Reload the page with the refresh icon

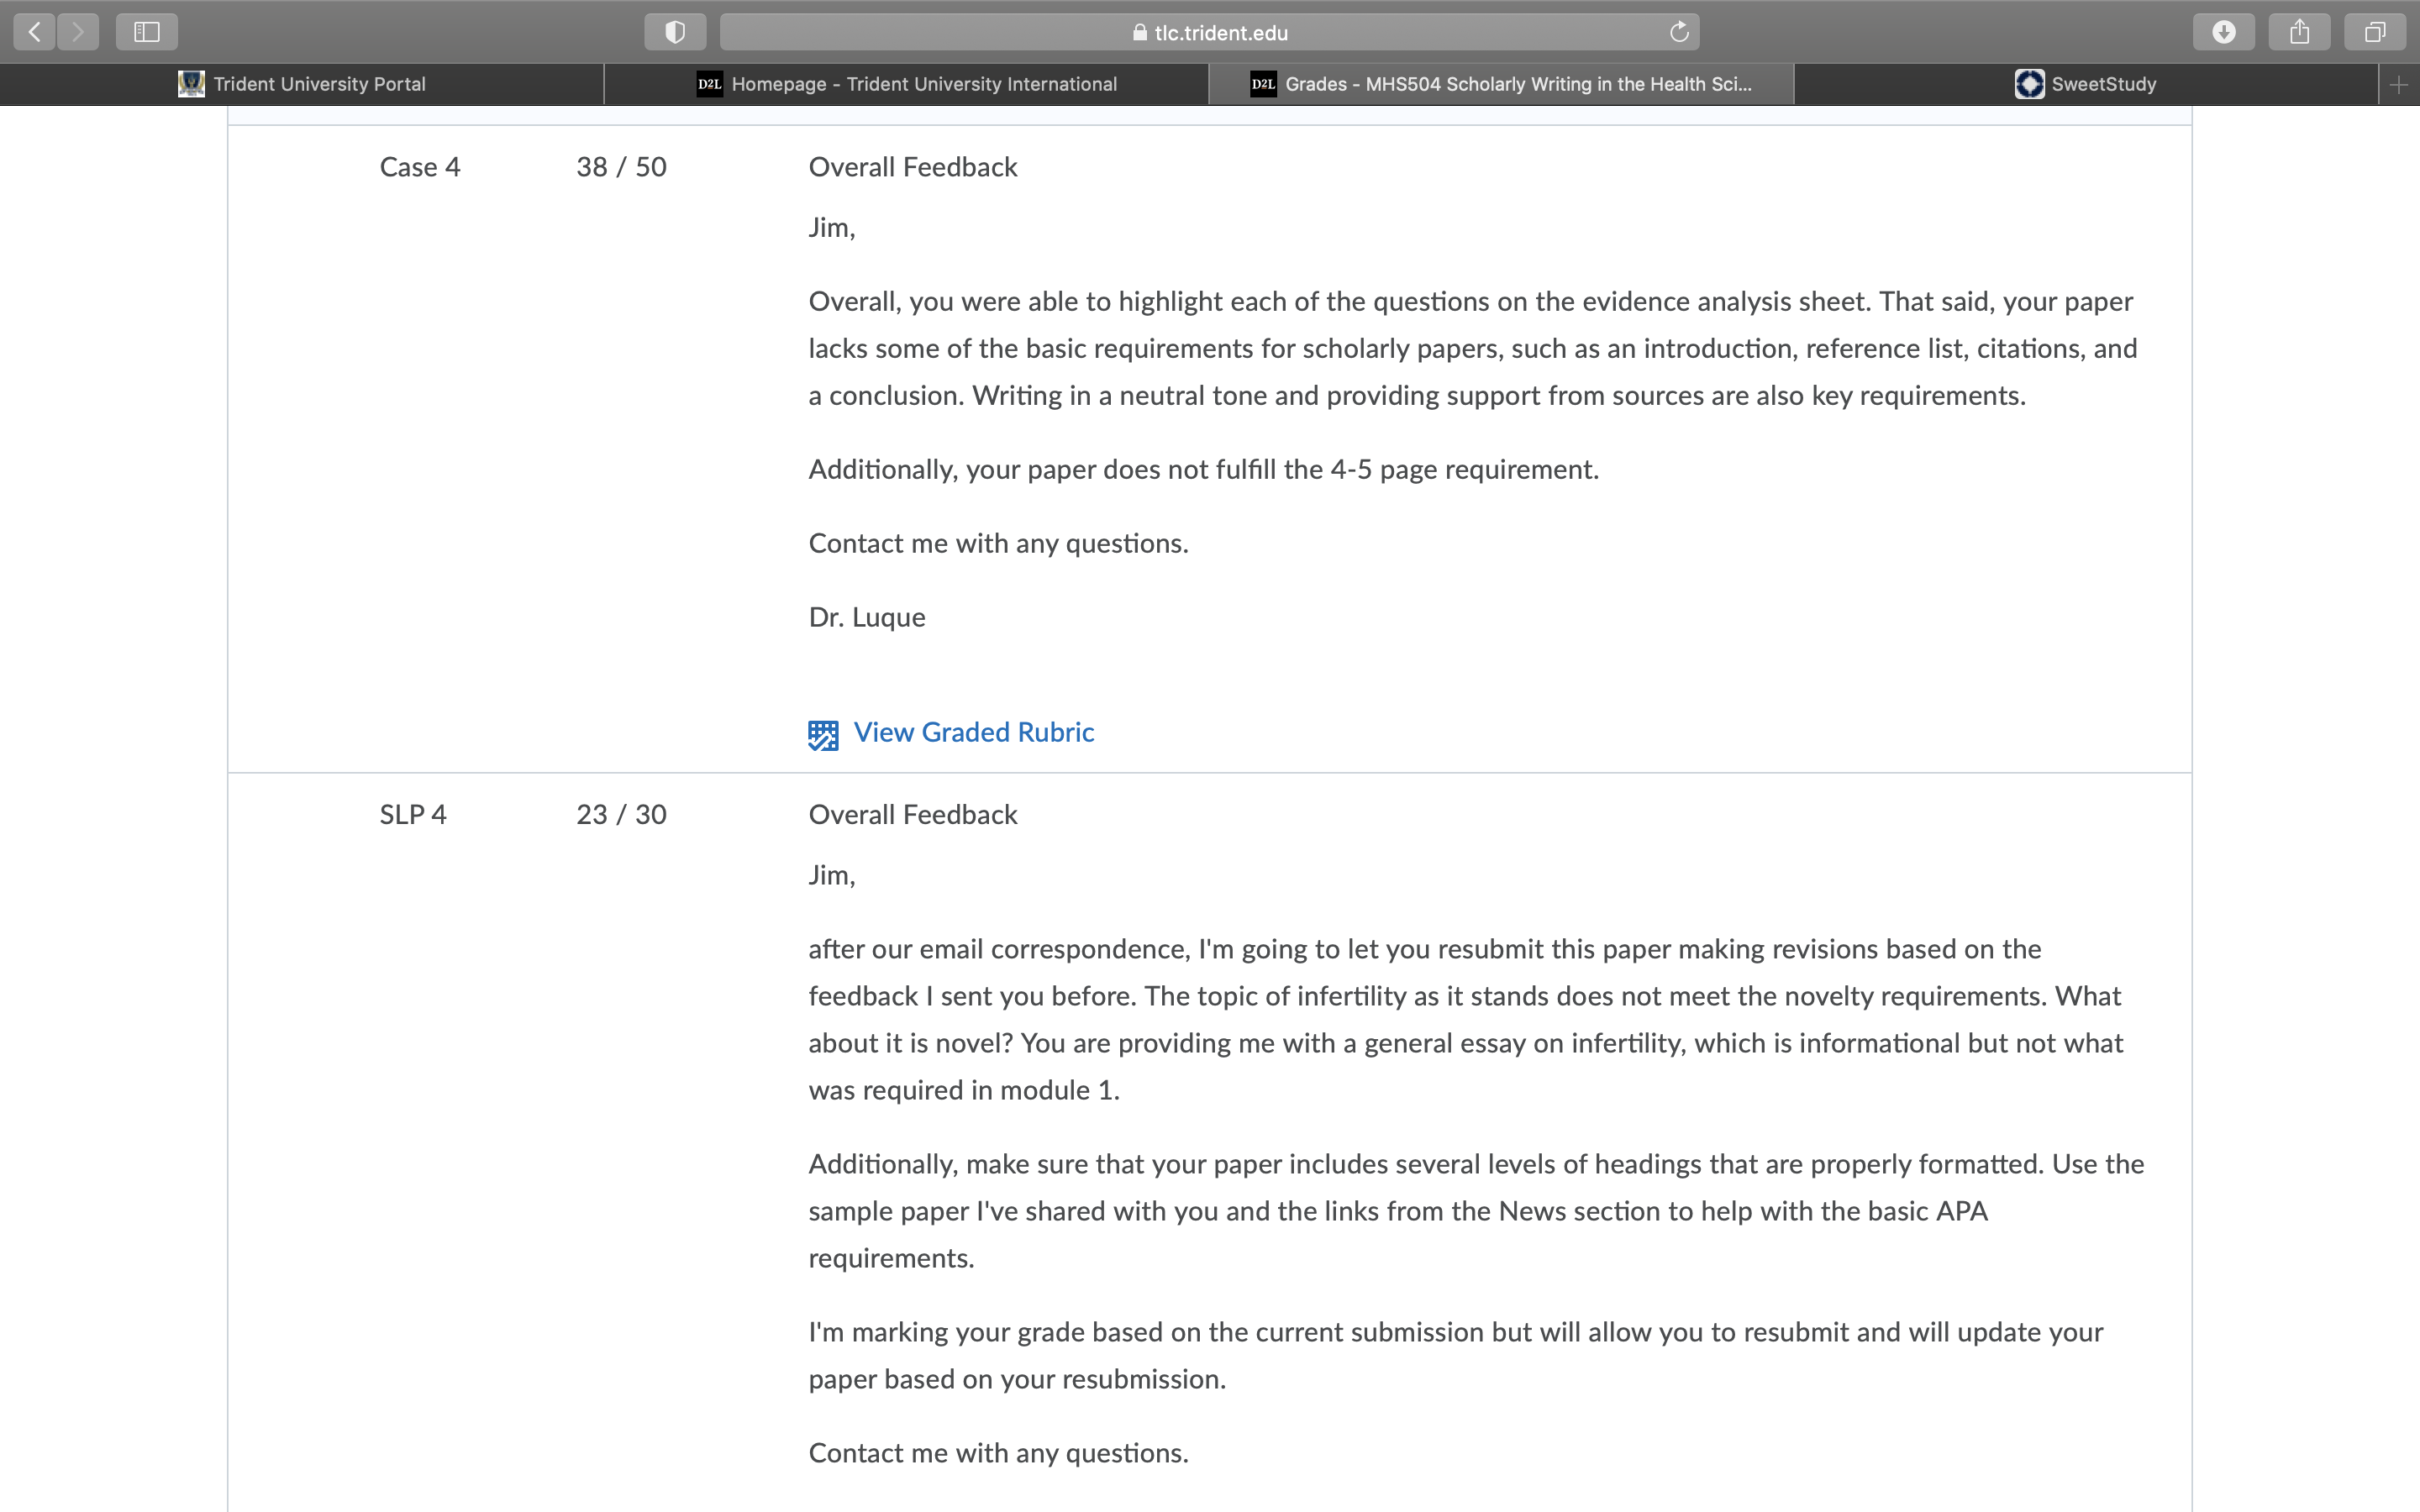[1679, 32]
